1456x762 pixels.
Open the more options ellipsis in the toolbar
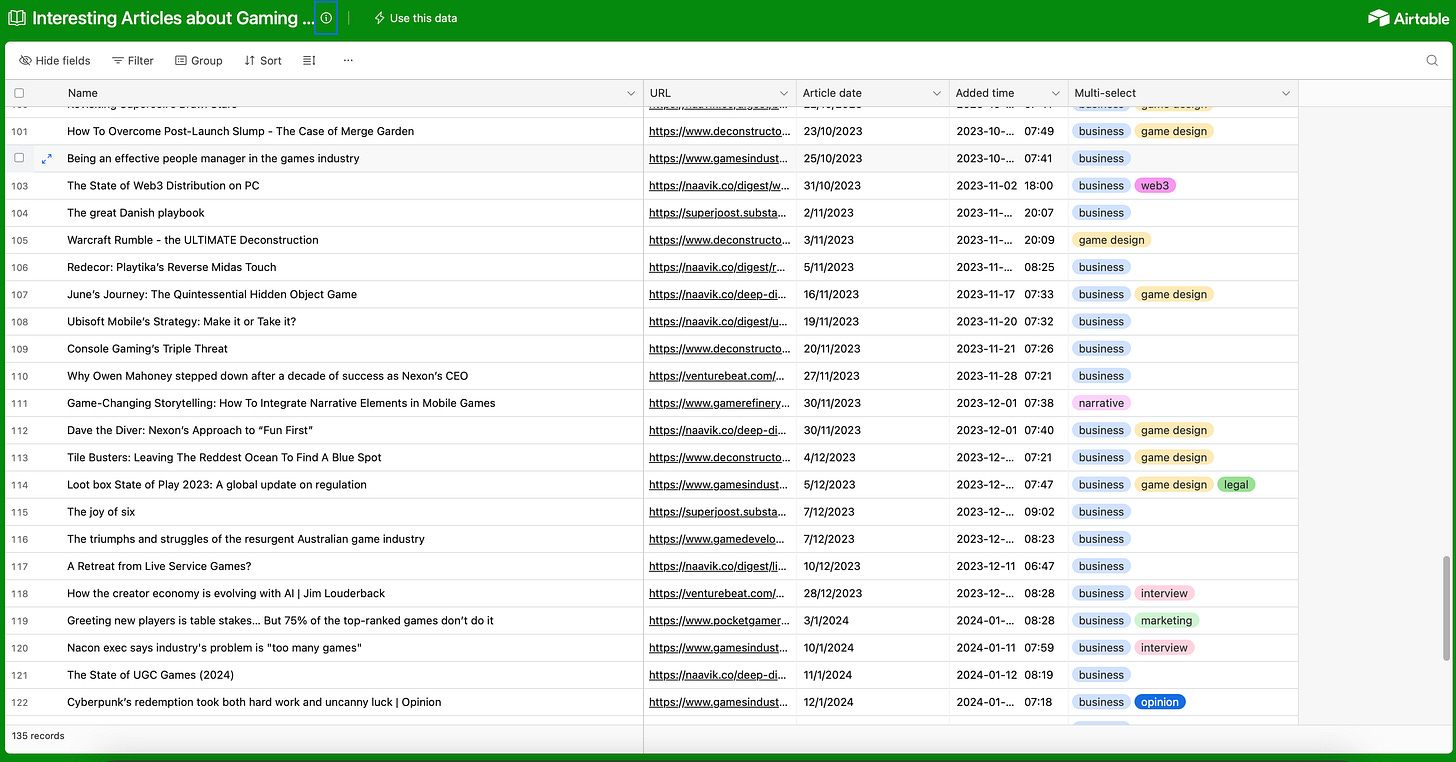(x=348, y=60)
